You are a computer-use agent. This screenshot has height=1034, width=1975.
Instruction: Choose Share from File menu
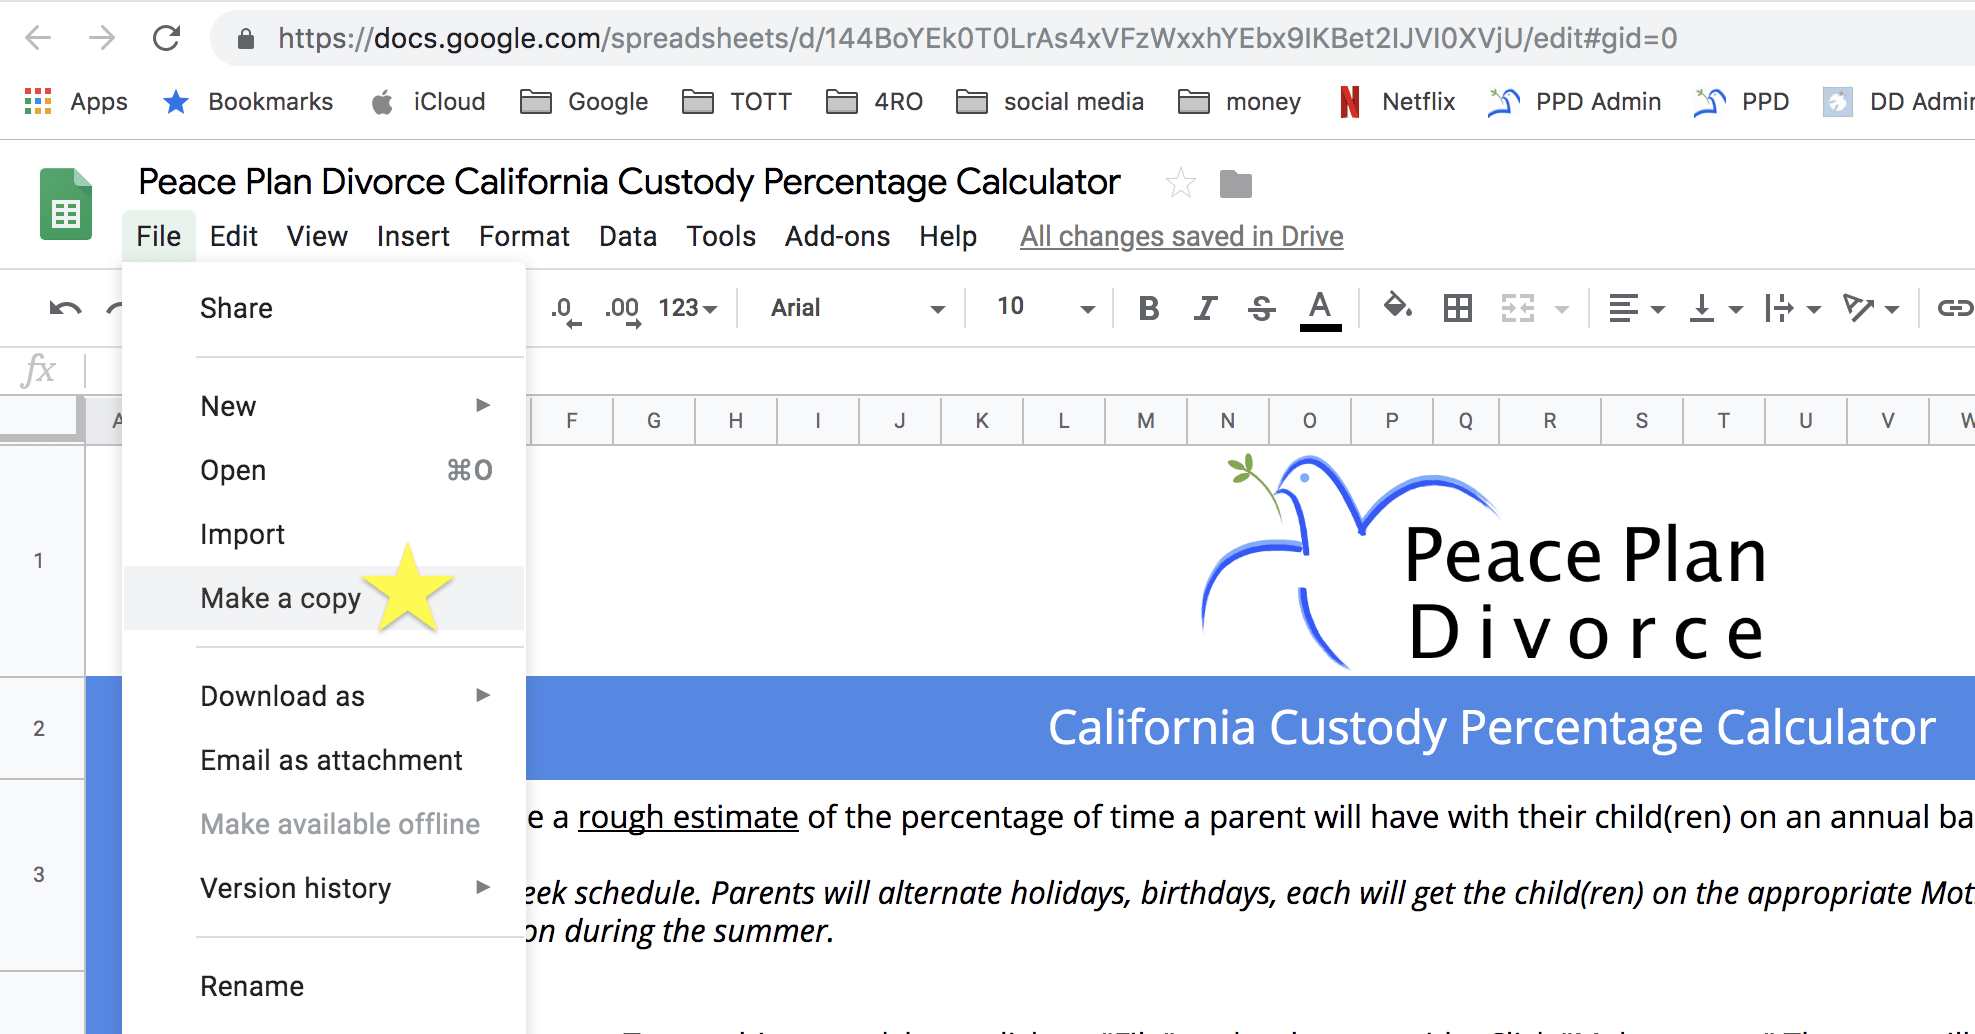click(324, 308)
